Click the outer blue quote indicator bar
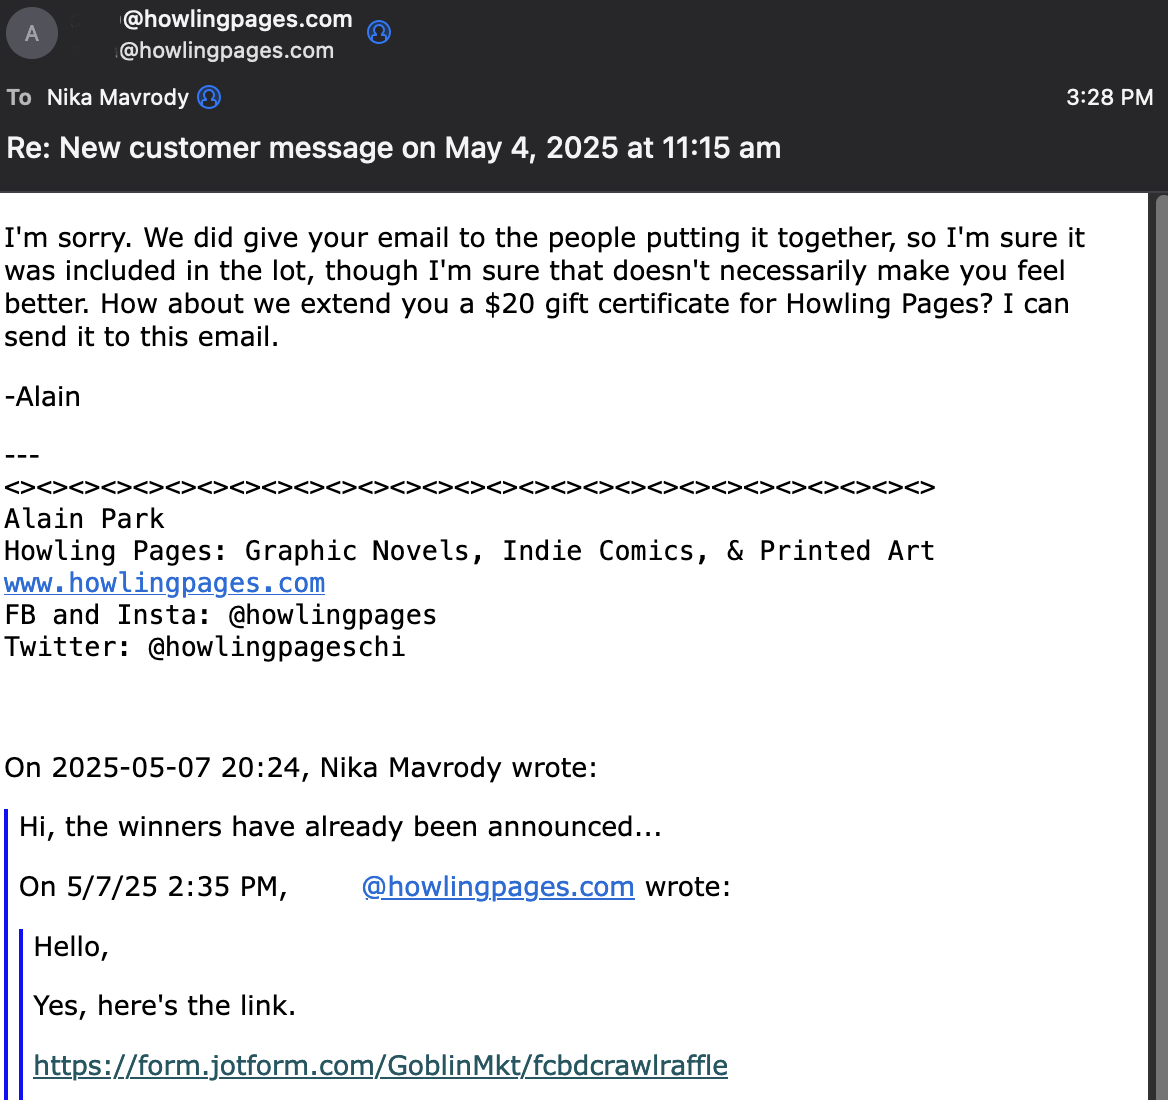The image size is (1168, 1100). [6, 955]
